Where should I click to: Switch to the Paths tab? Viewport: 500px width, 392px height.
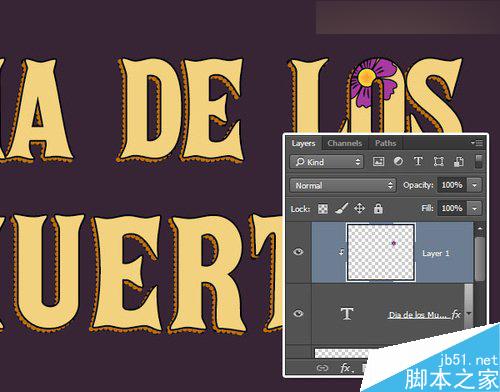point(385,143)
